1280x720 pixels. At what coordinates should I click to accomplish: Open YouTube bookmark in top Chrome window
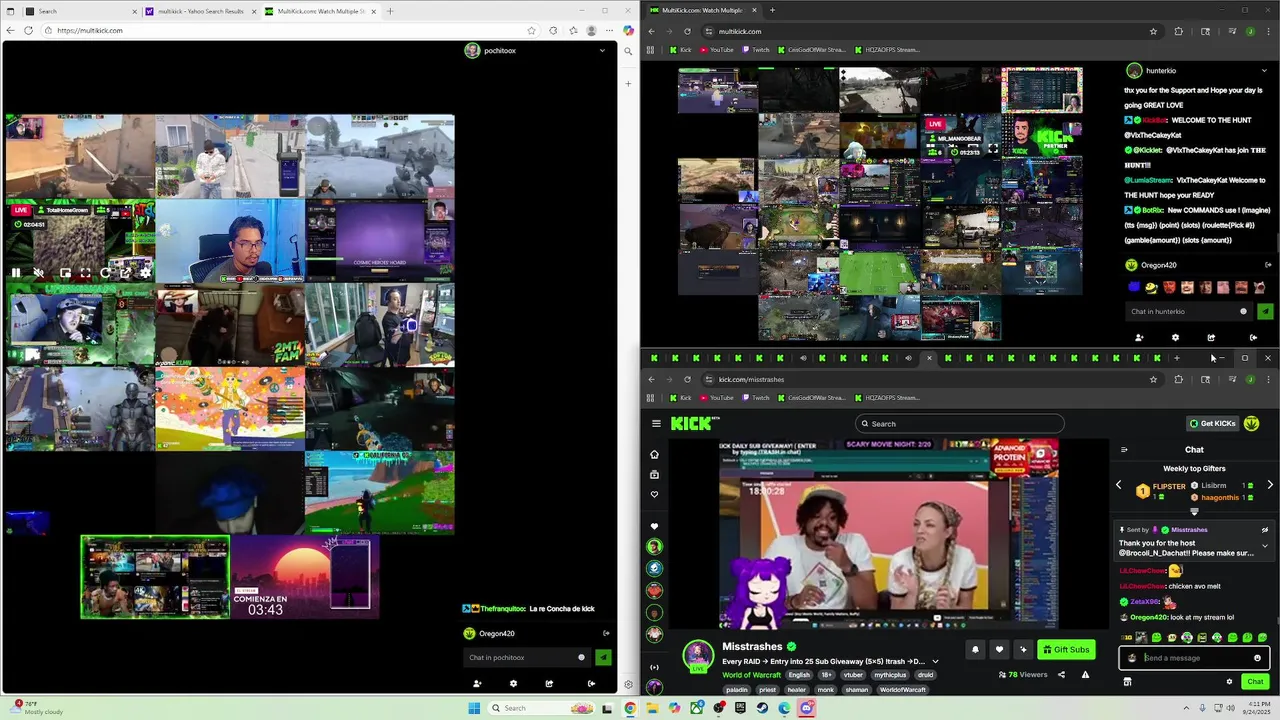coord(716,49)
